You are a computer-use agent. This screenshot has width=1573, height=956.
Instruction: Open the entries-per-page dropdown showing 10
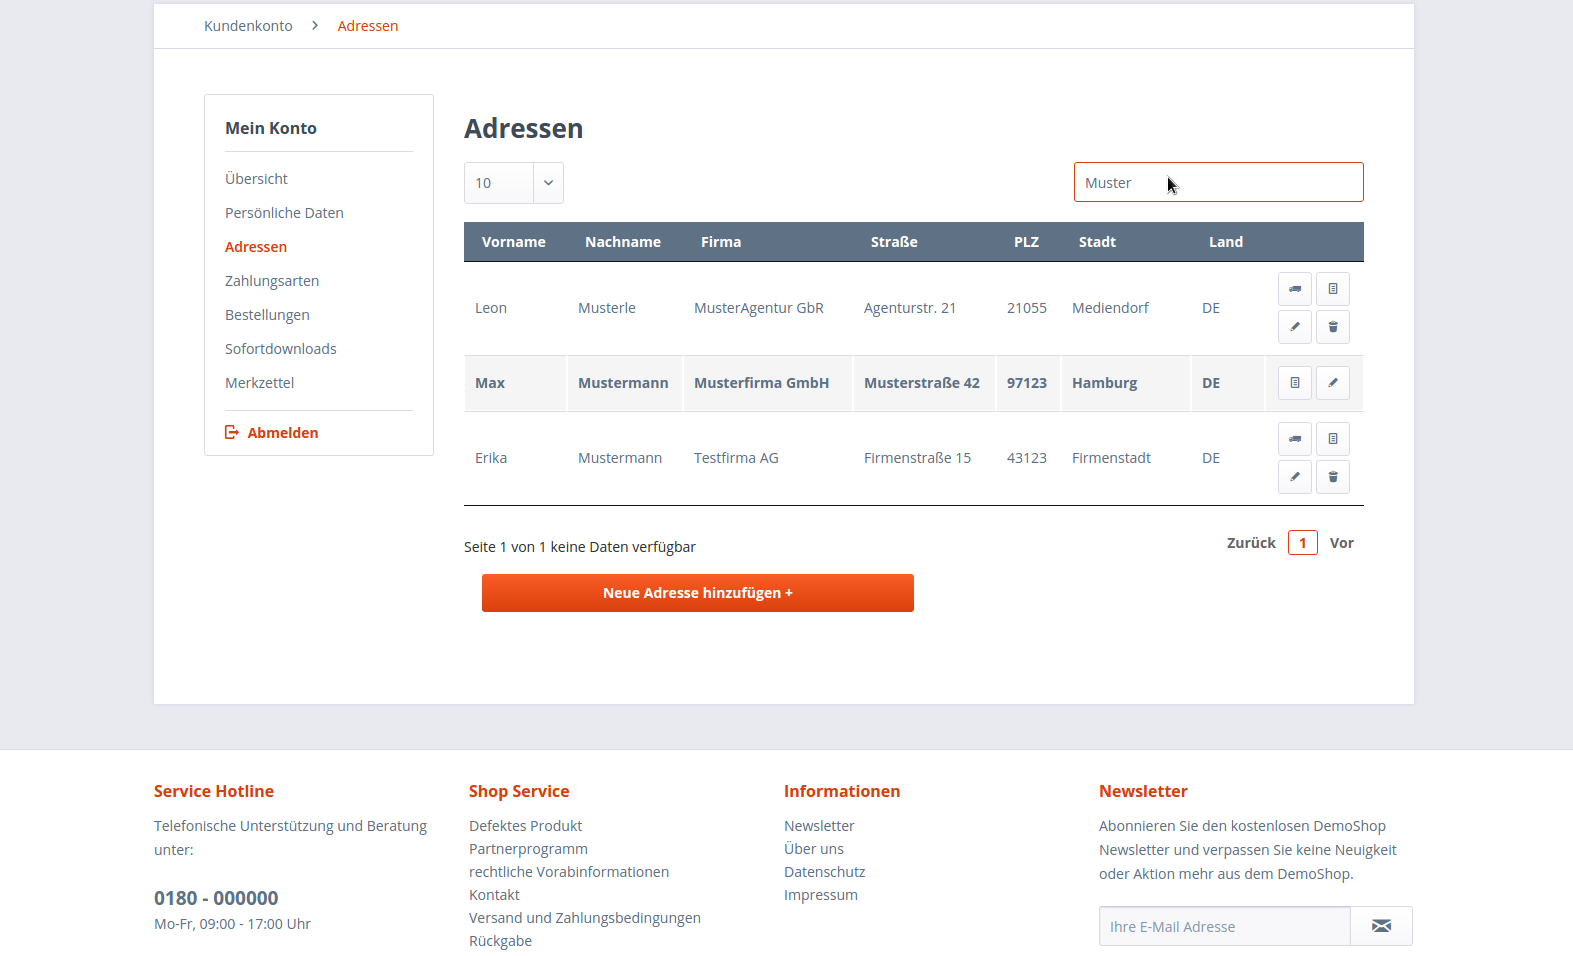click(514, 183)
